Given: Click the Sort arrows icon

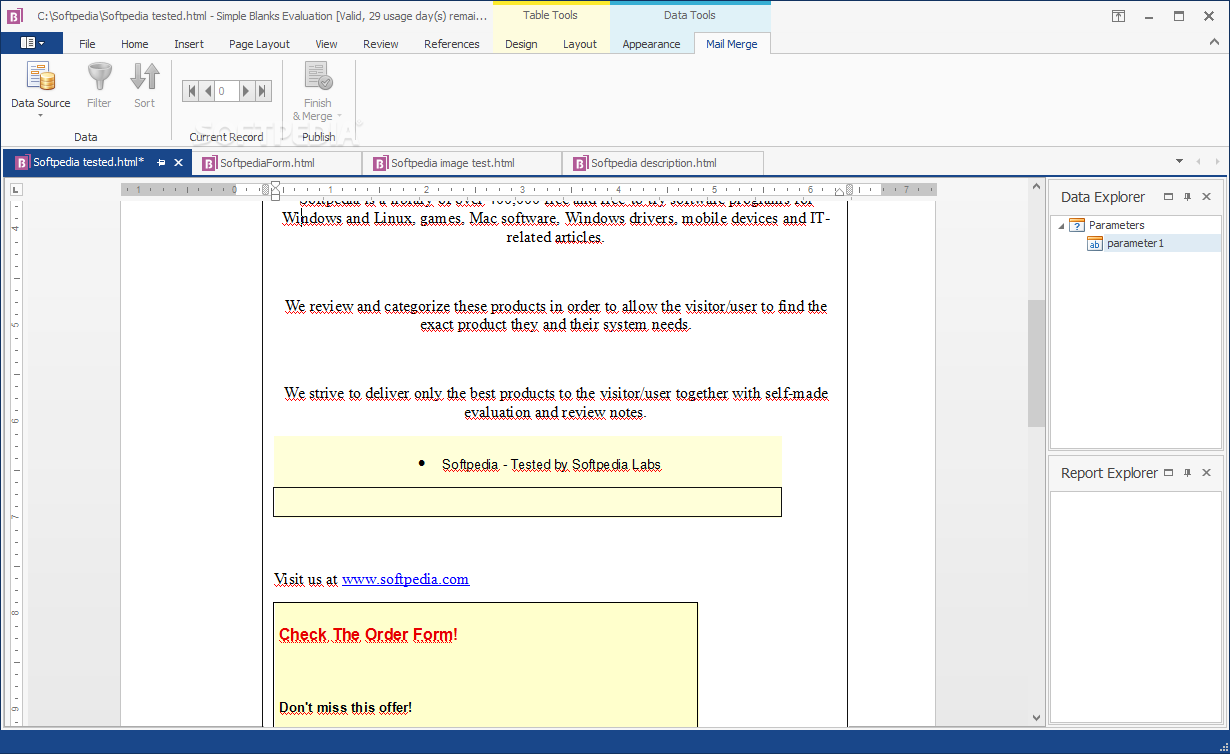Looking at the screenshot, I should (145, 77).
